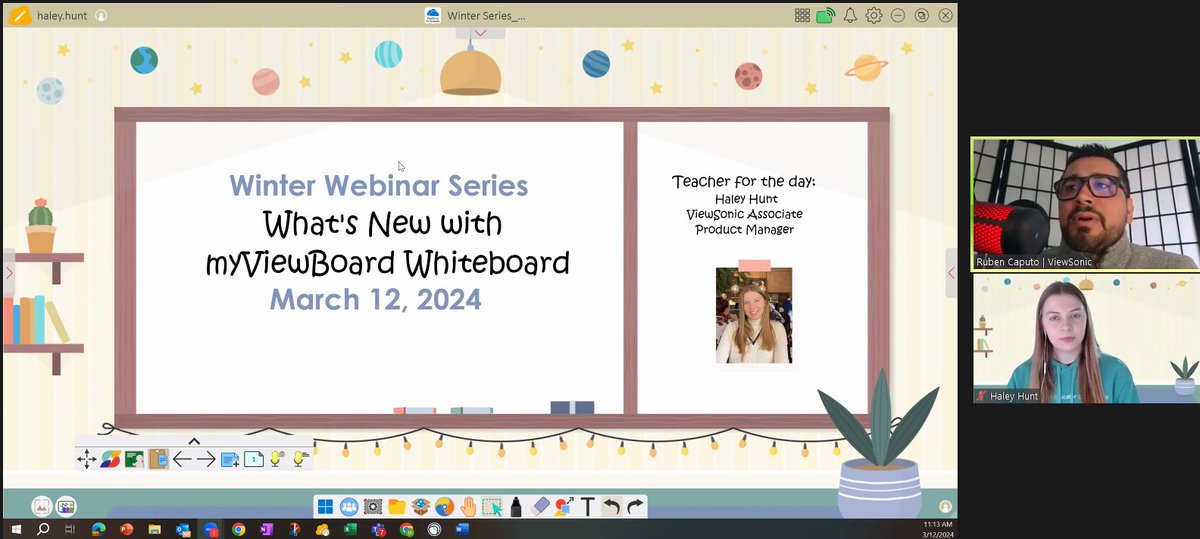The width and height of the screenshot is (1200, 539).
Task: Click the 'myViewBoard Whiteboard' title line
Action: pyautogui.click(x=388, y=263)
